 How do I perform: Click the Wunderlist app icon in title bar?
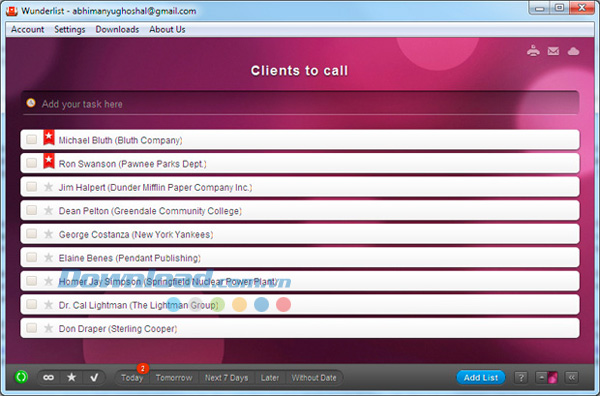pyautogui.click(x=11, y=11)
